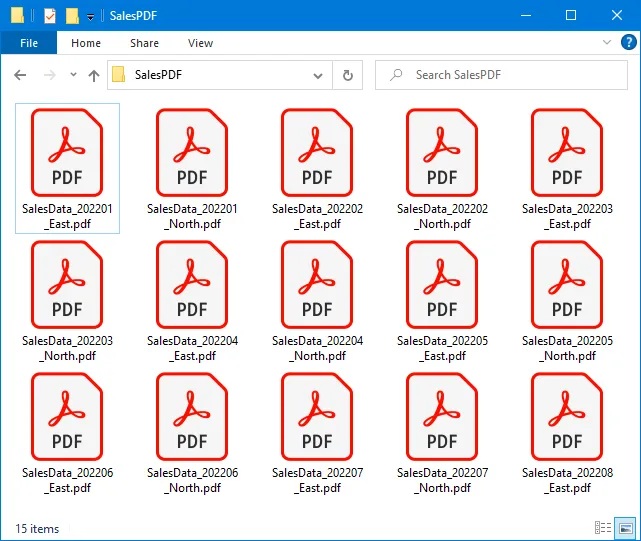Open the recent locations dropdown
Screen dimensions: 641x541
click(x=73, y=75)
